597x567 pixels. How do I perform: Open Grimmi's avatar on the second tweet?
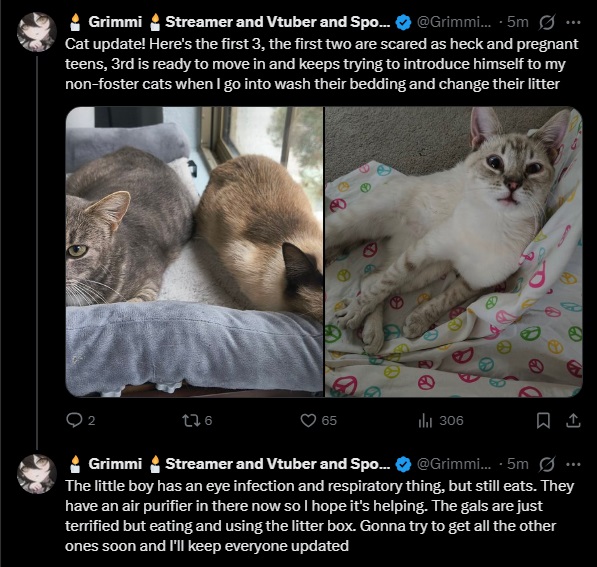(x=37, y=474)
